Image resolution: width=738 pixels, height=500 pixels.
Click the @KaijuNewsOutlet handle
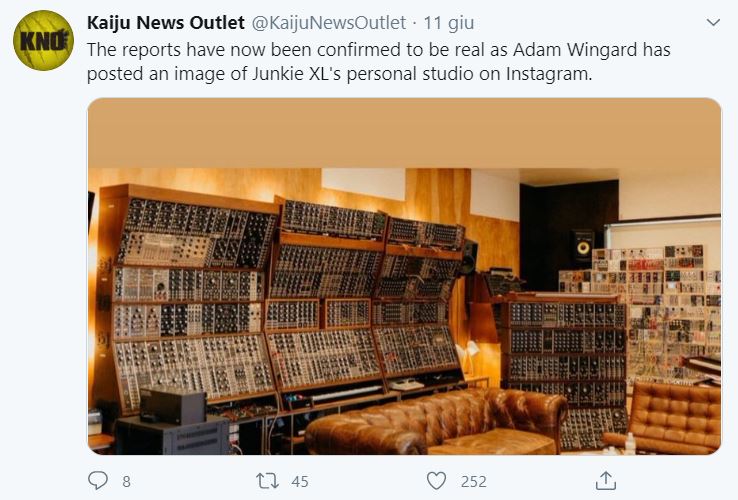pos(329,23)
